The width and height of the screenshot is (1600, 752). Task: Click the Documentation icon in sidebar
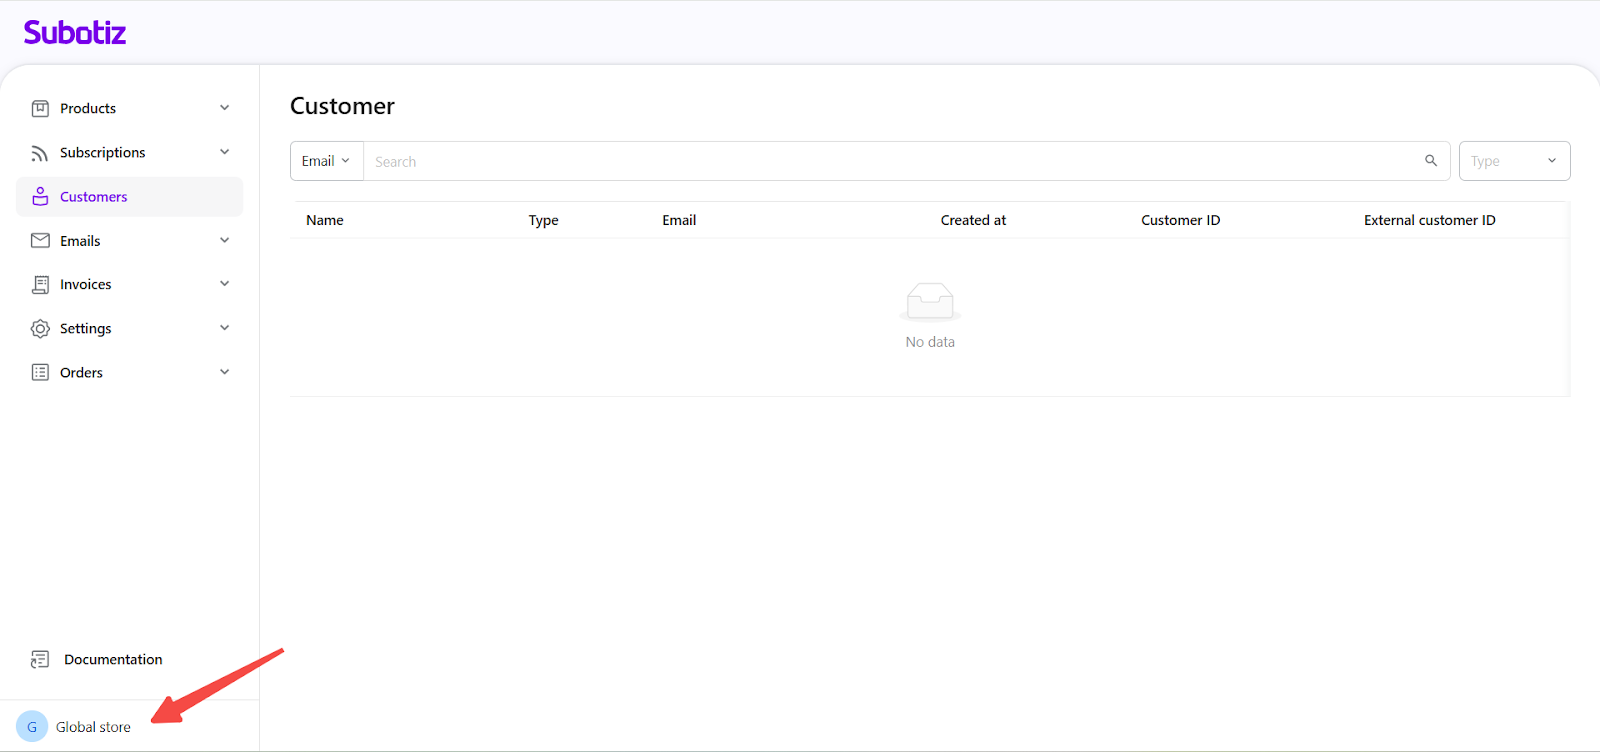coord(40,660)
